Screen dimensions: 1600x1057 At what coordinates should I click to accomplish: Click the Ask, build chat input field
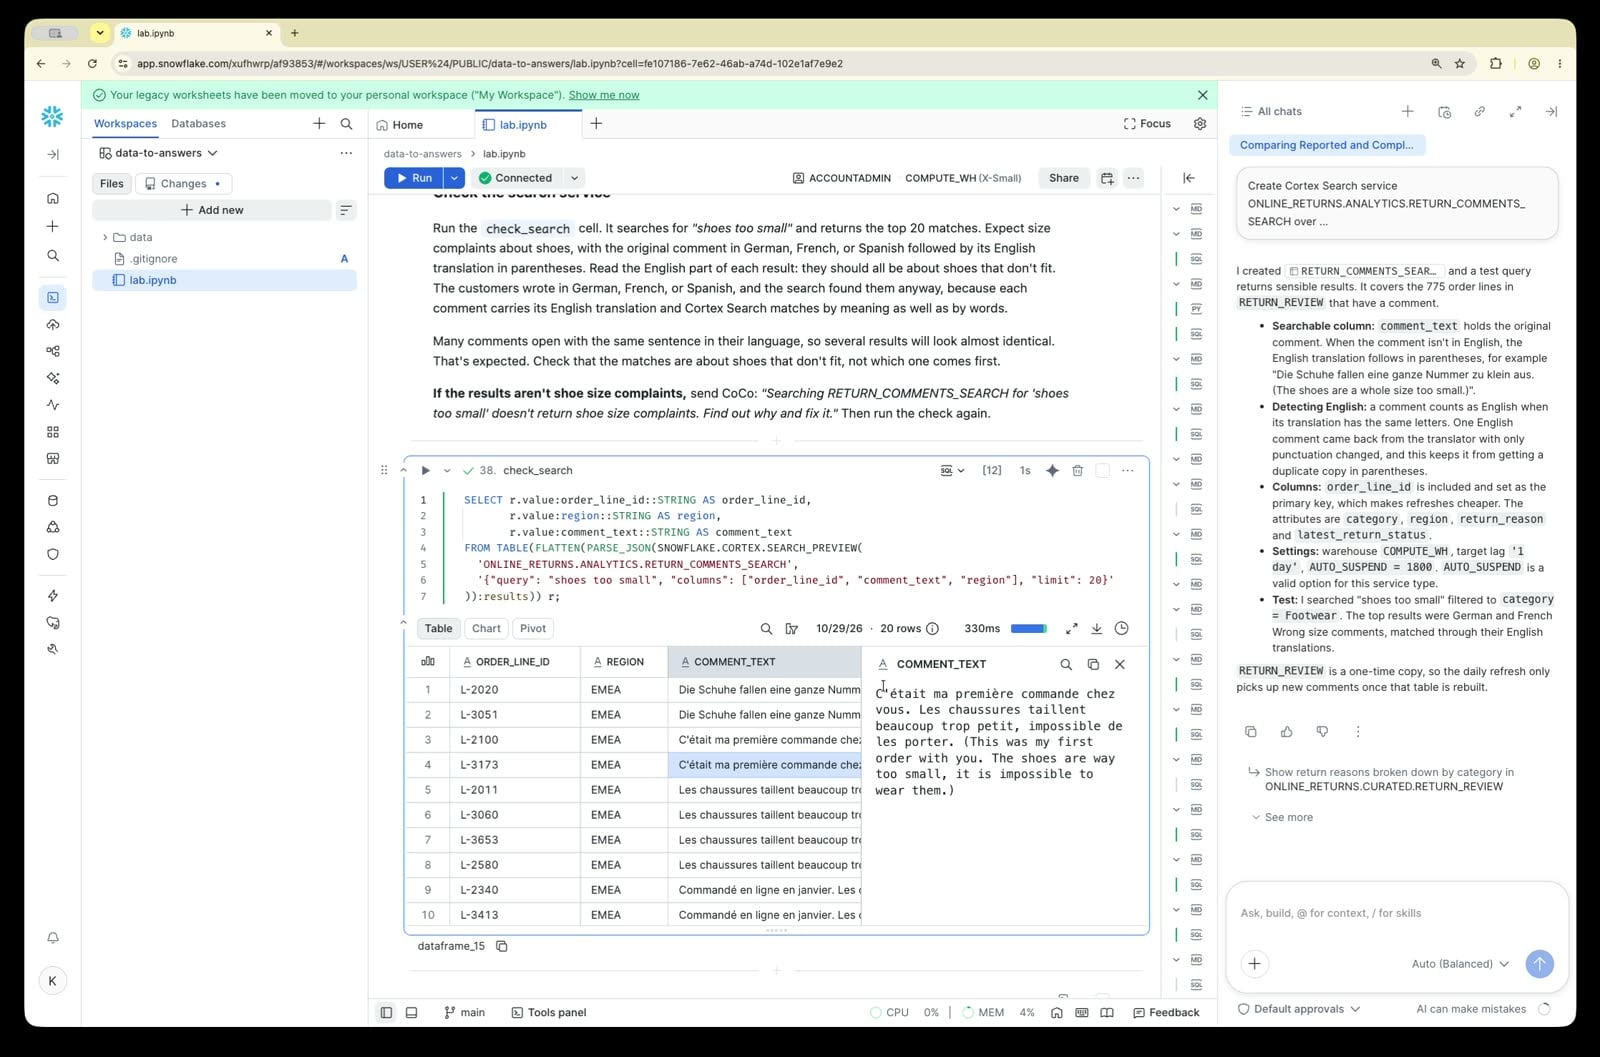[1397, 913]
